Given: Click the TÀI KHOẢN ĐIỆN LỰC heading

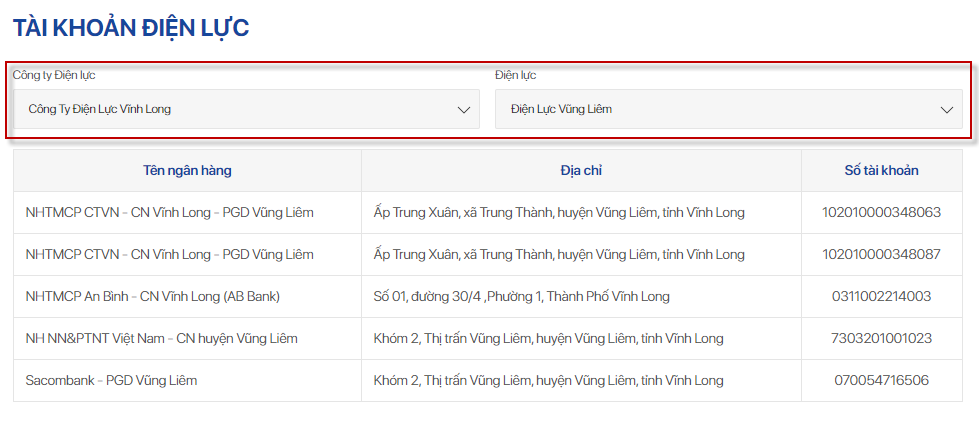Looking at the screenshot, I should pyautogui.click(x=131, y=28).
